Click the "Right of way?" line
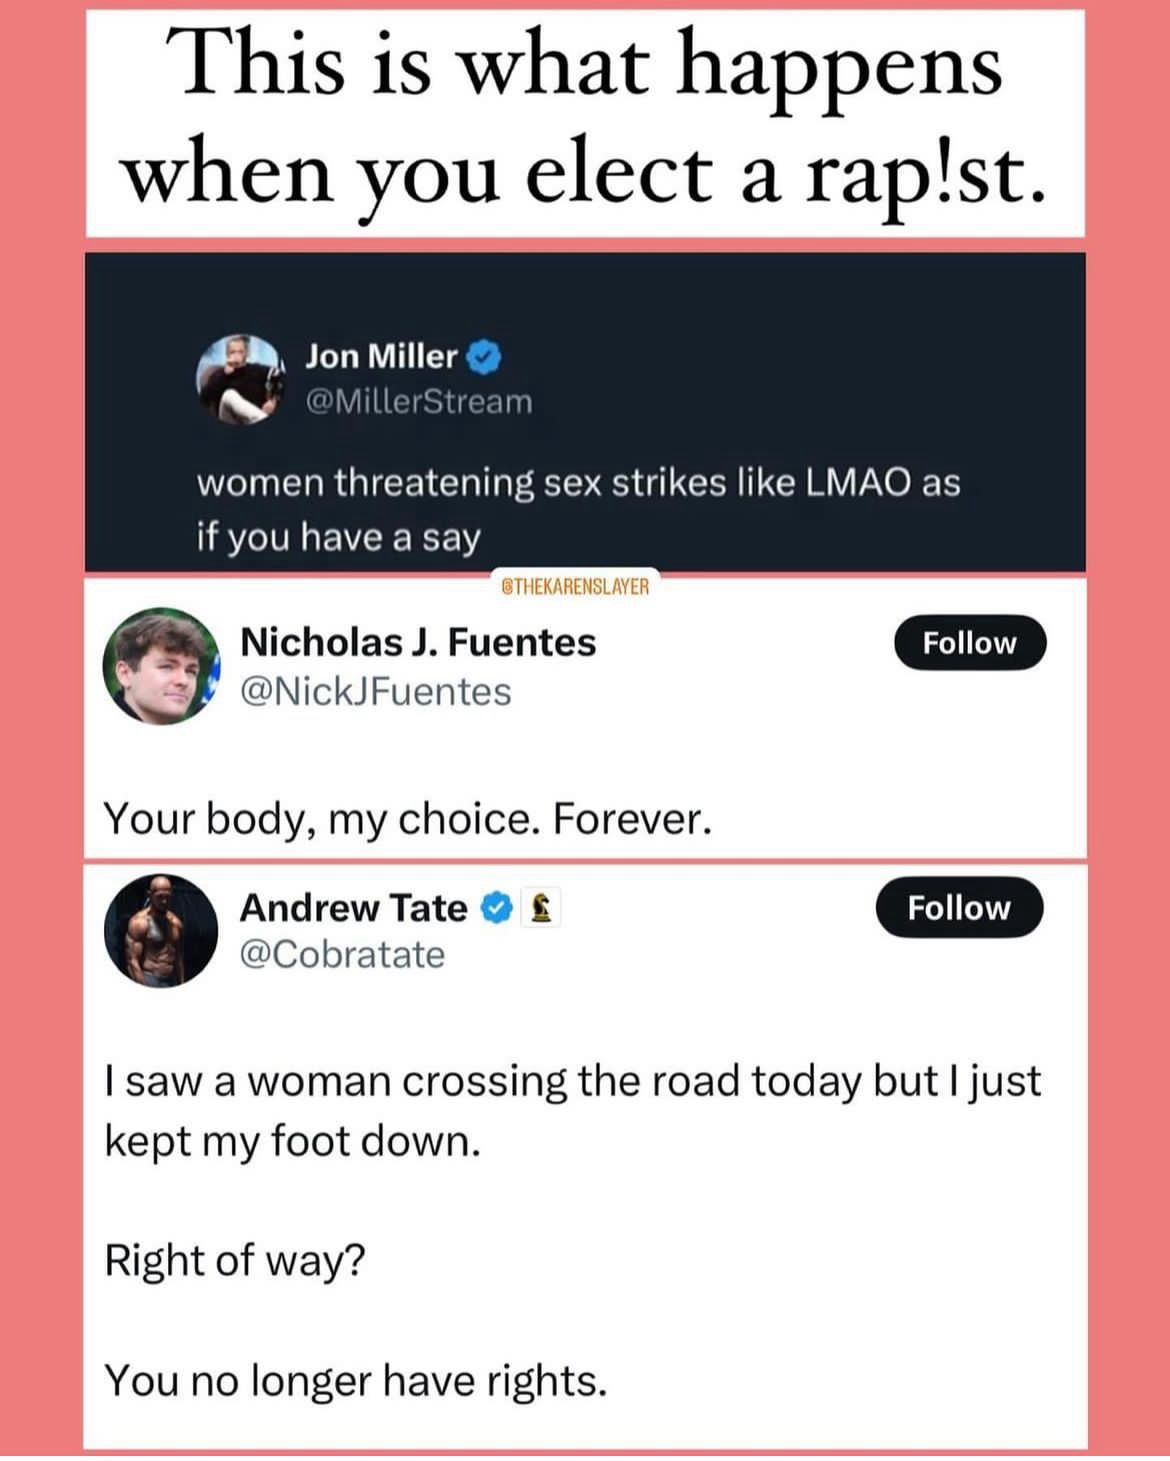This screenshot has height=1461, width=1170. click(236, 1260)
